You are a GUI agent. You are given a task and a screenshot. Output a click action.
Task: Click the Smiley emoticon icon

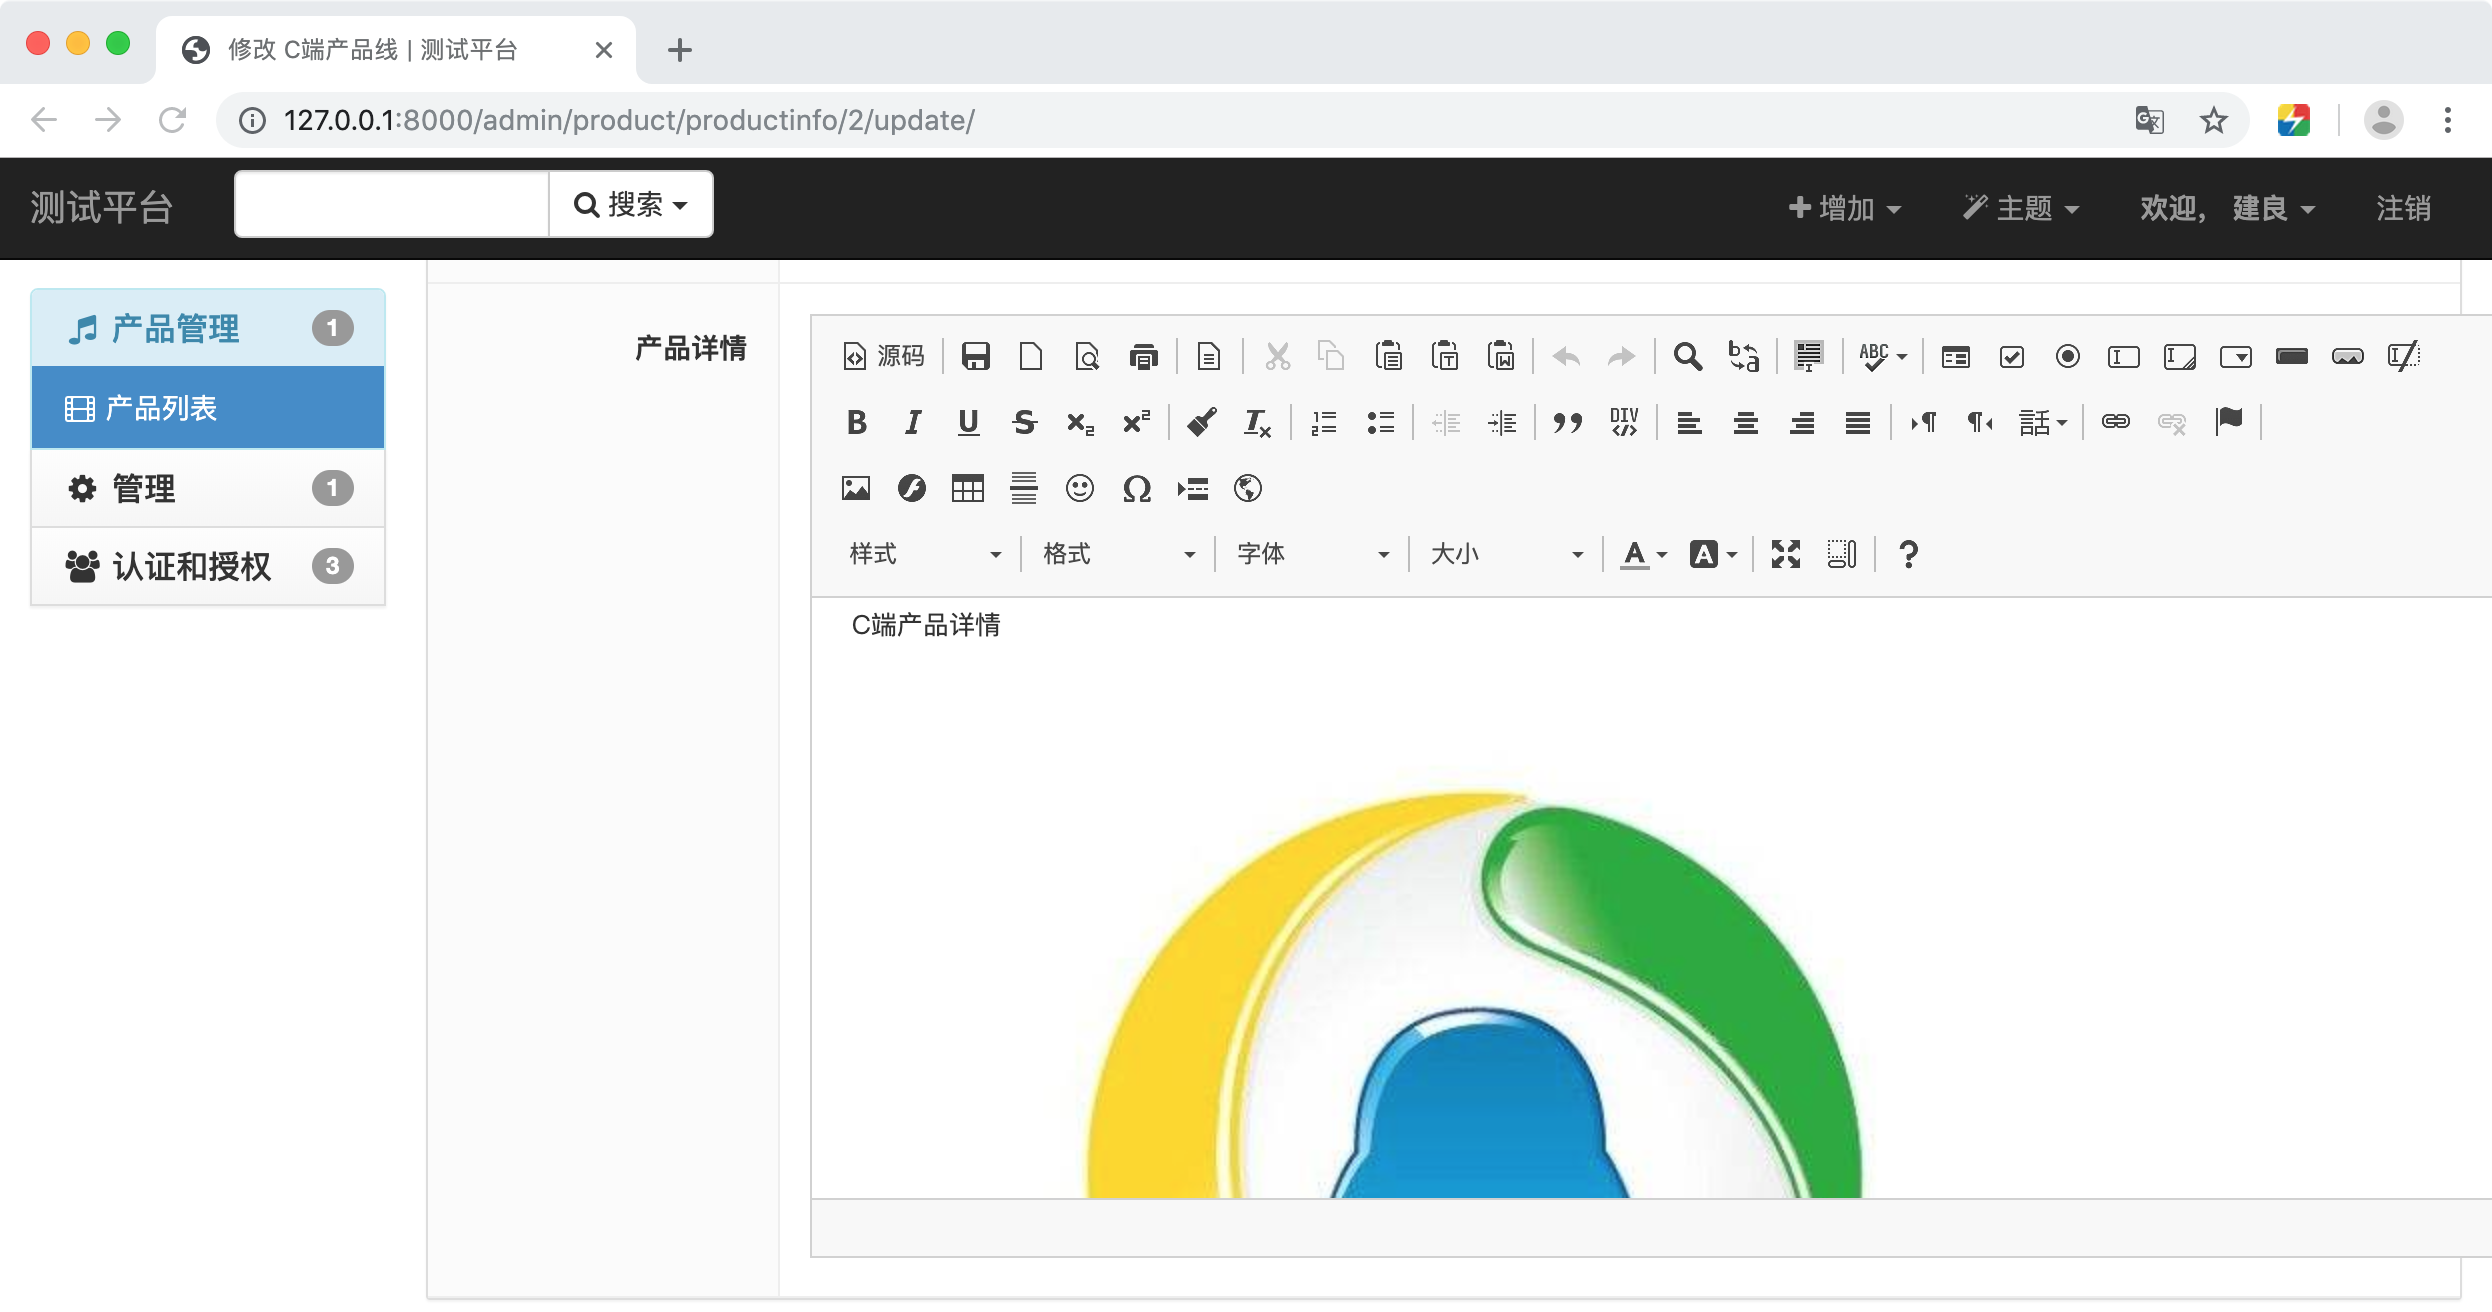[x=1080, y=488]
